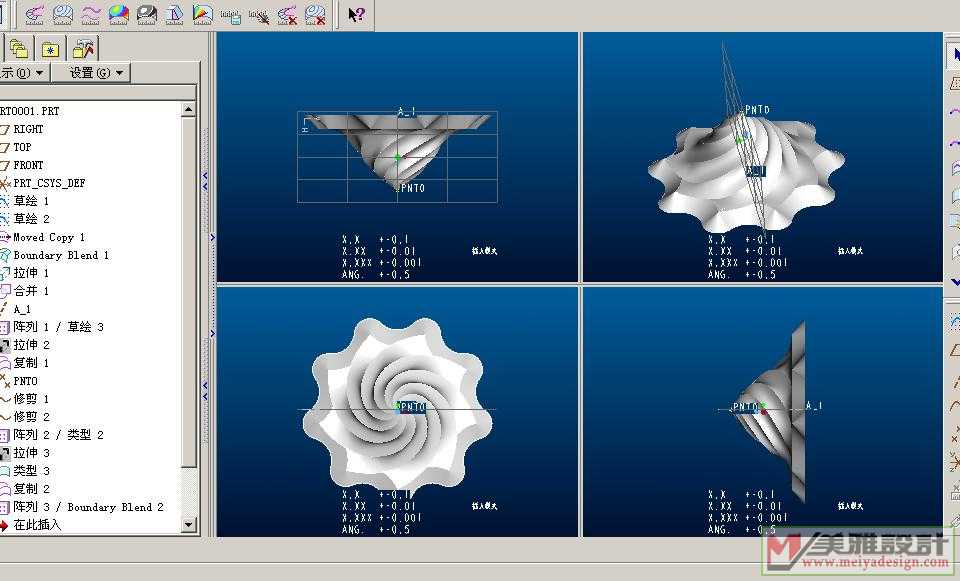Click 阵列 3 / Boundary Blend 2 item
This screenshot has height=581, width=960.
87,507
